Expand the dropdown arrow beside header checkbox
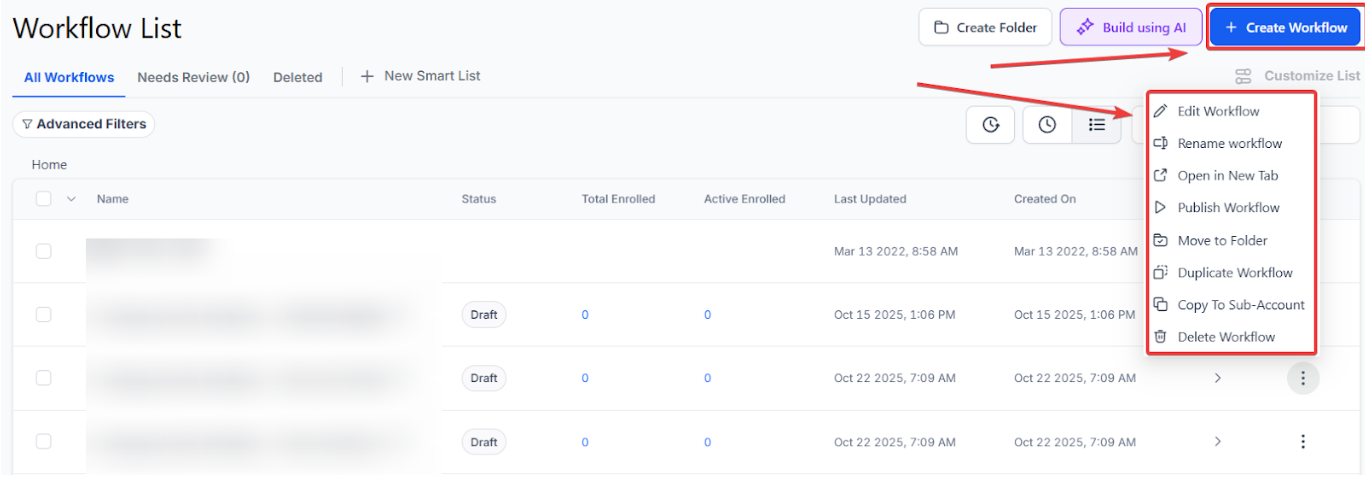This screenshot has width=1365, height=477. tap(71, 199)
